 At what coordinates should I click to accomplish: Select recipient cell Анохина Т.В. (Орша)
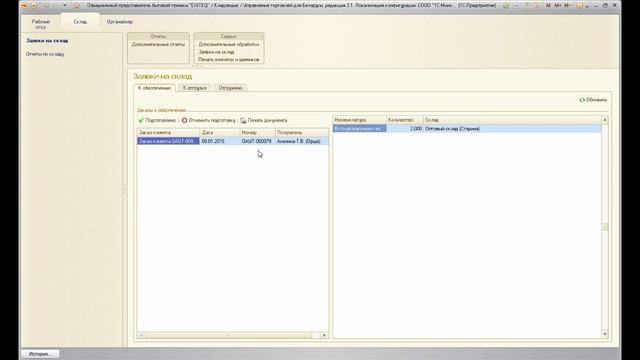pyautogui.click(x=302, y=141)
